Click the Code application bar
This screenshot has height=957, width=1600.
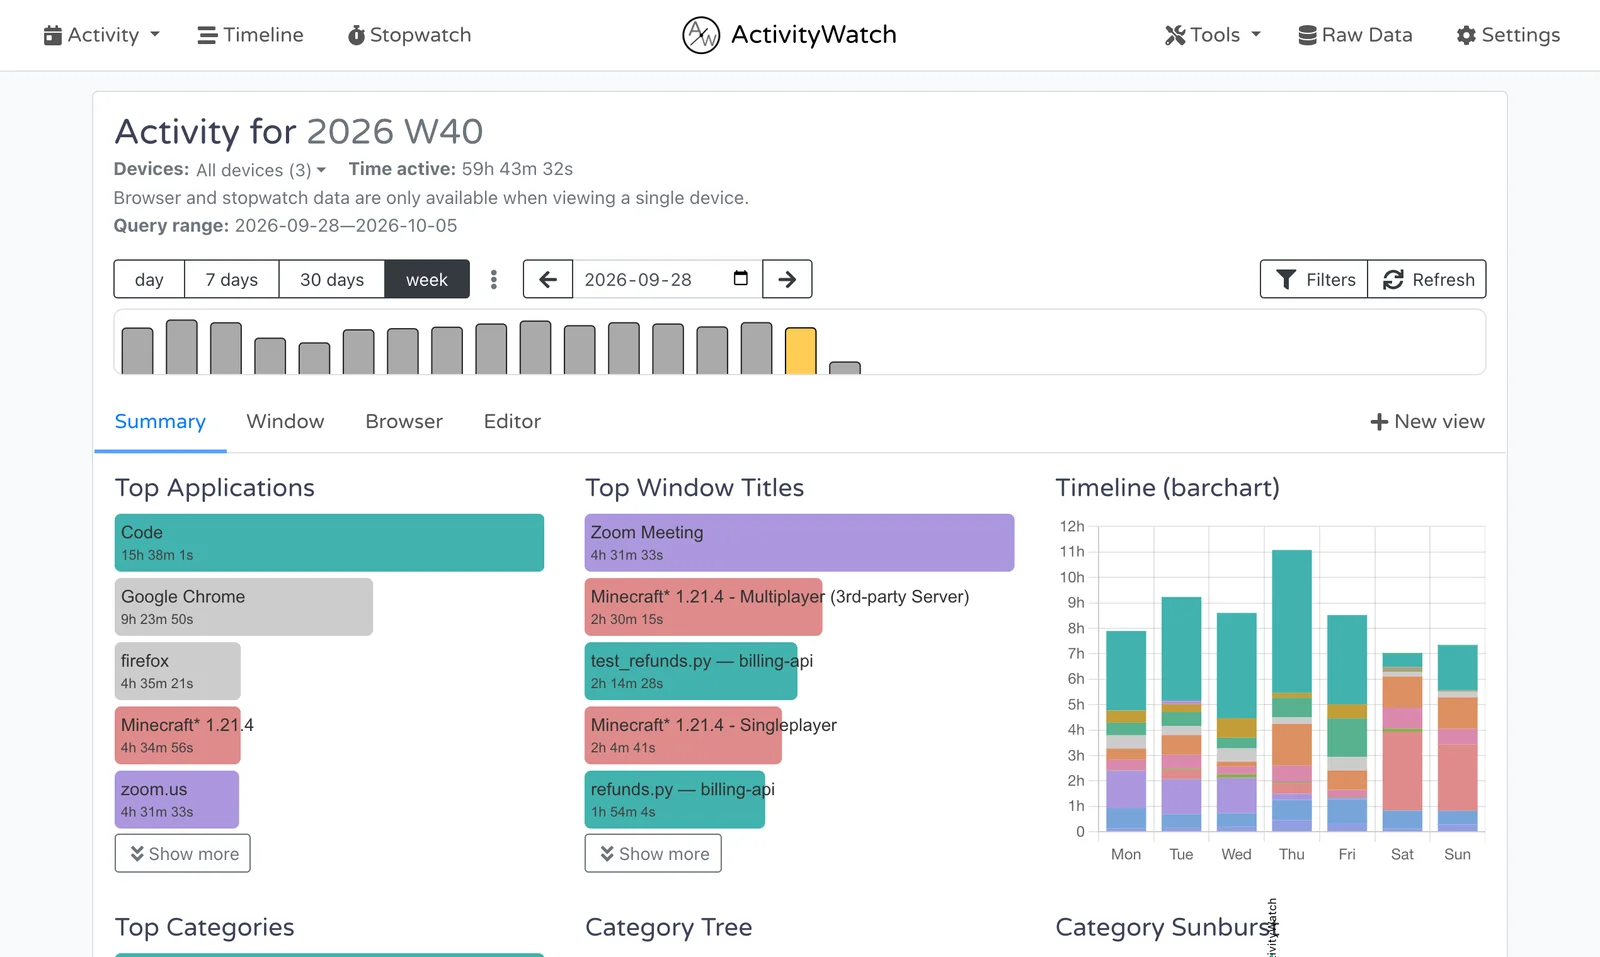coord(329,543)
